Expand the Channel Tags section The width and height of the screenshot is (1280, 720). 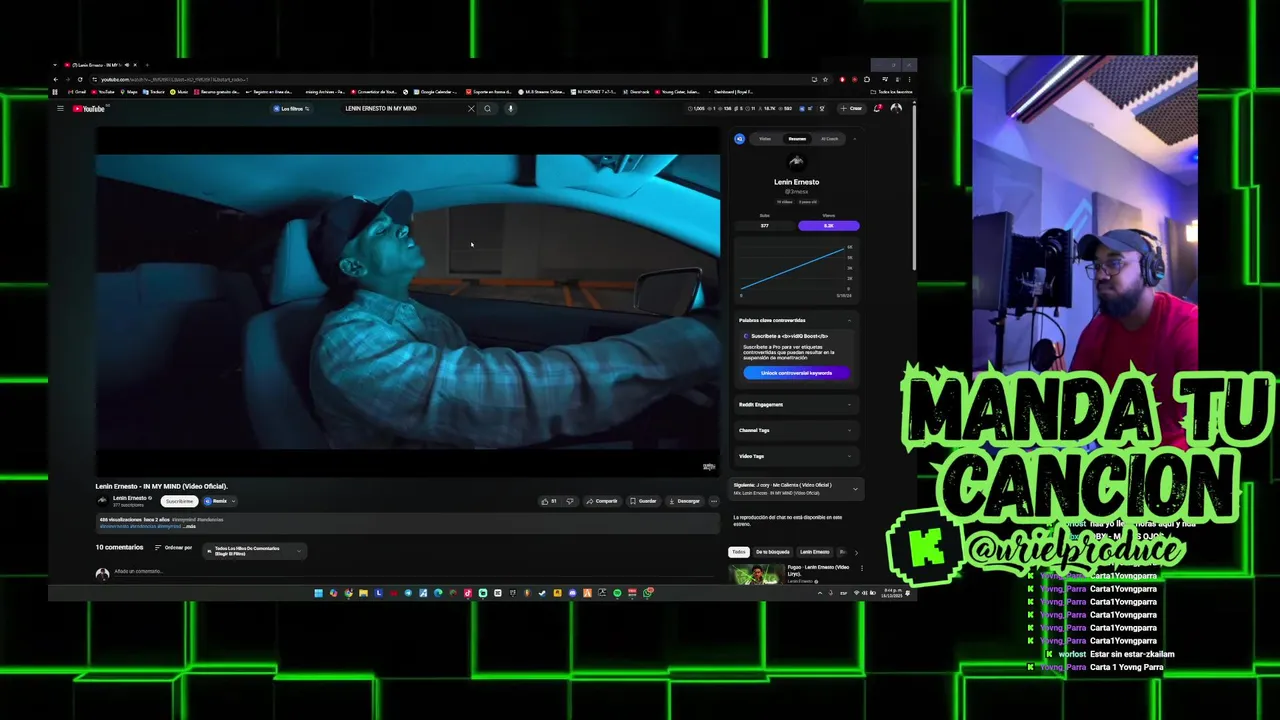coord(796,430)
